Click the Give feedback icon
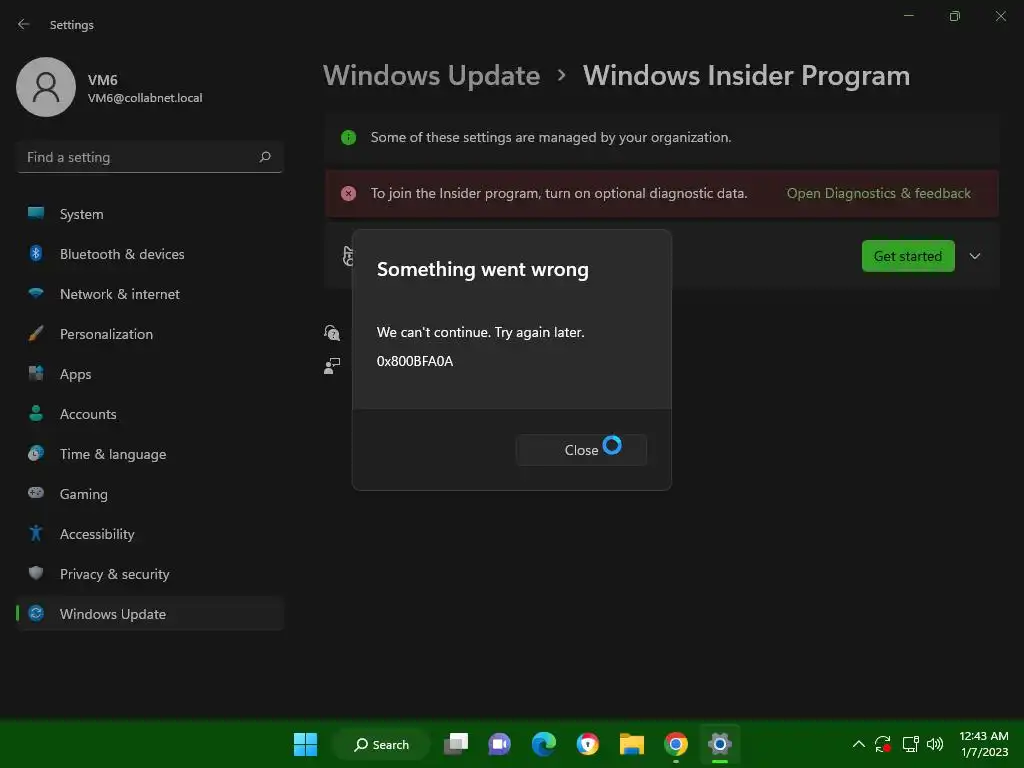Screen dimensions: 1024x768 click(332, 366)
